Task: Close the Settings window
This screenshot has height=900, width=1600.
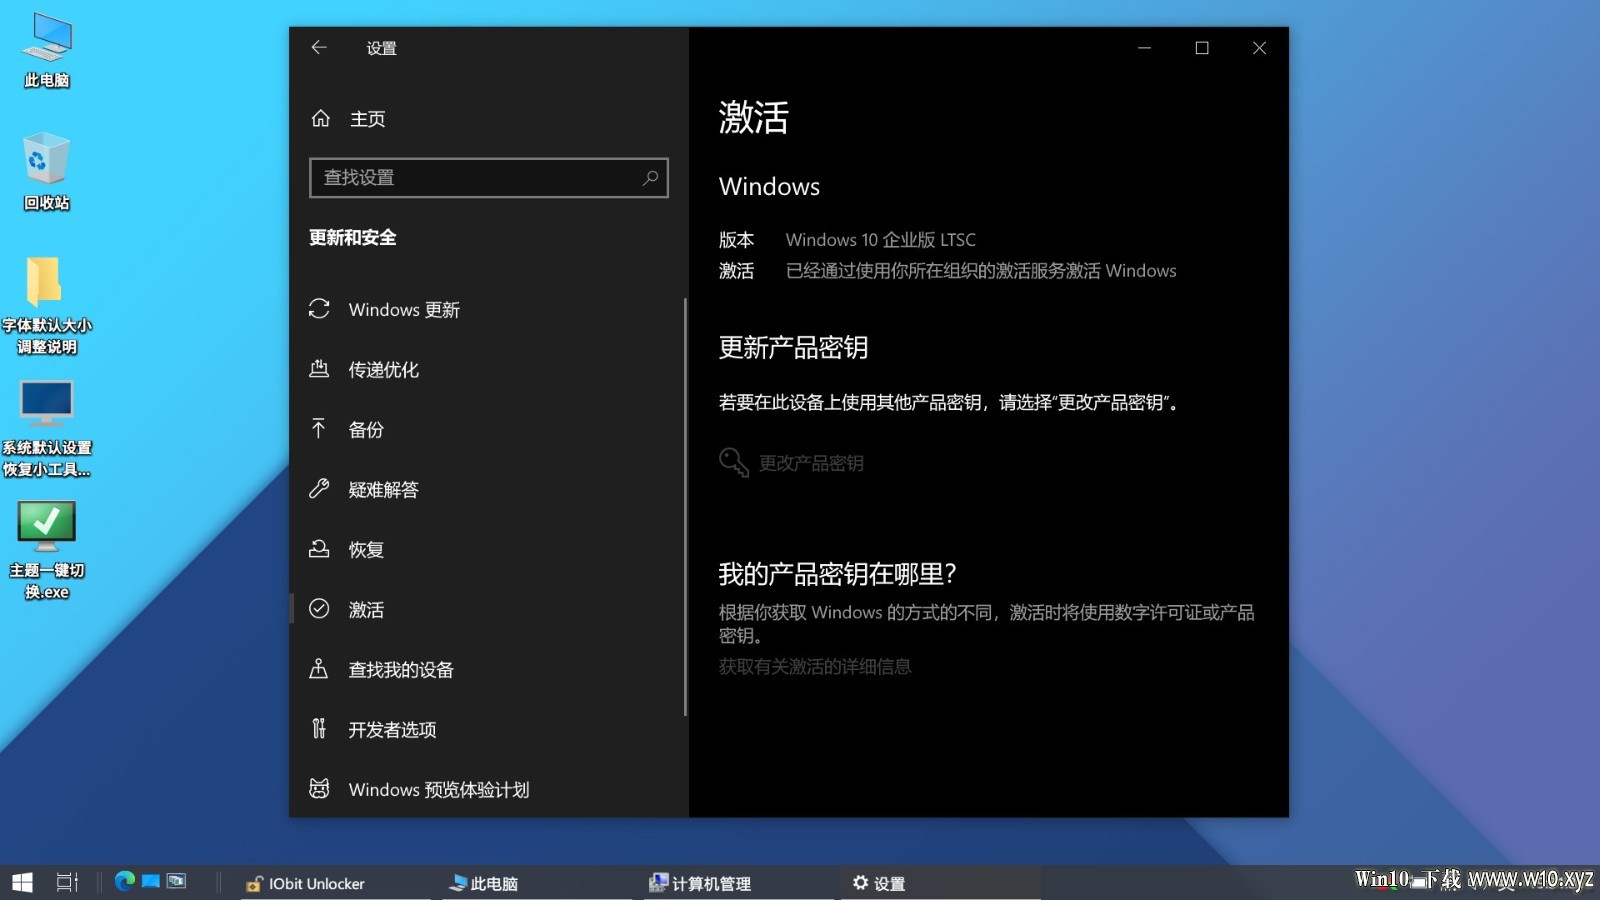Action: click(1259, 48)
